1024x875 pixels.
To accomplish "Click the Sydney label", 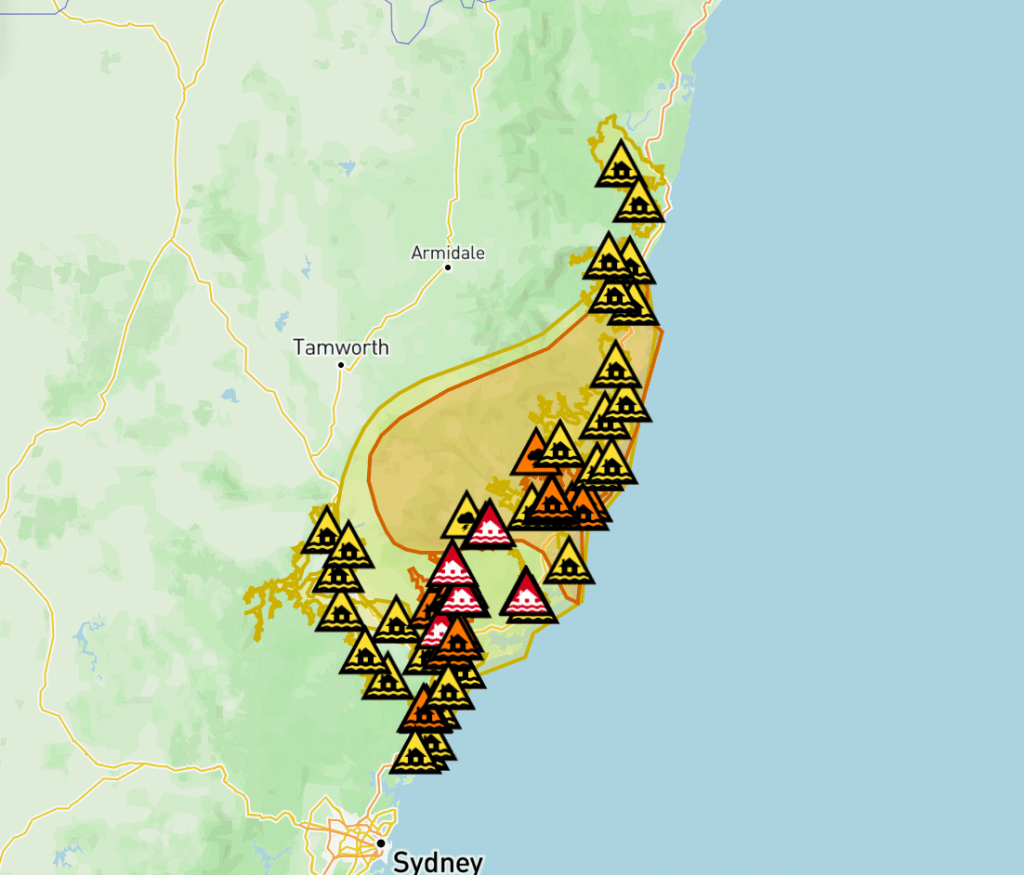I will pyautogui.click(x=438, y=862).
